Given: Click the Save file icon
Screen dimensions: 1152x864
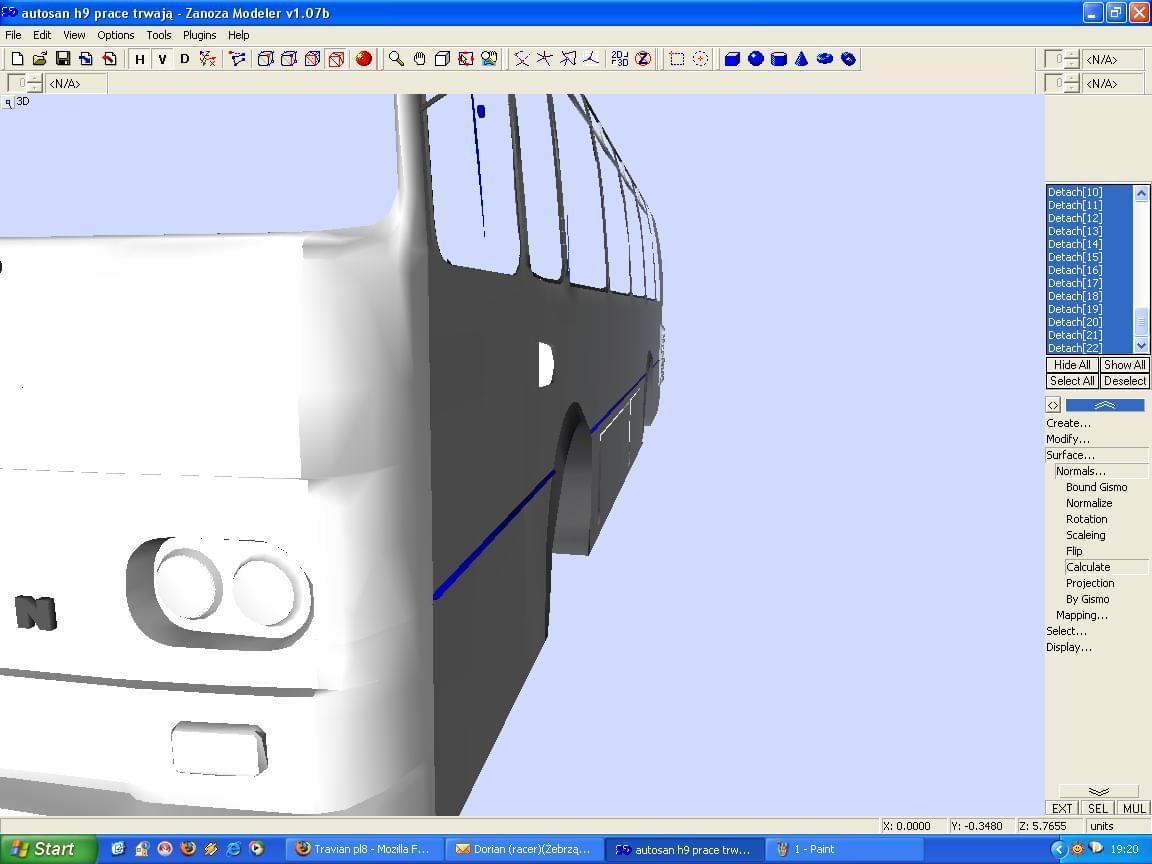Looking at the screenshot, I should click(x=63, y=59).
